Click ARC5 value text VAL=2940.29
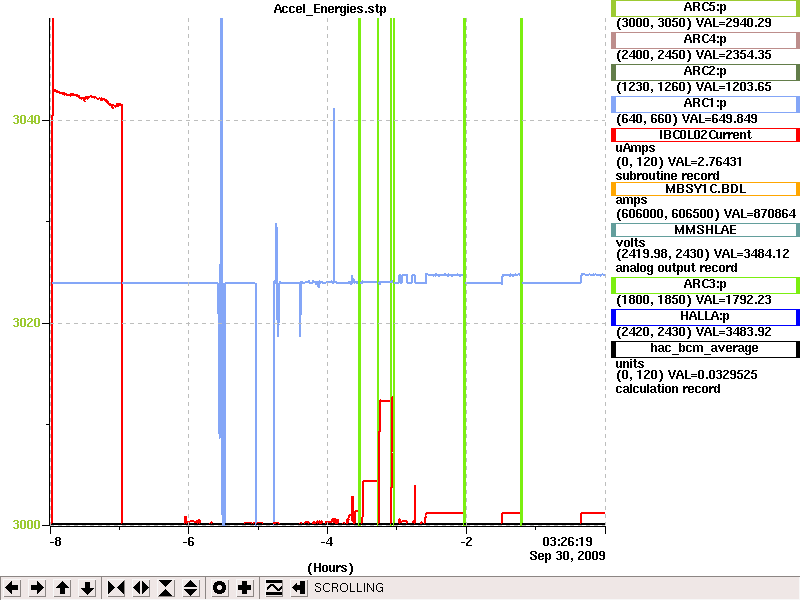Screen dimensions: 800x600 tap(735, 23)
